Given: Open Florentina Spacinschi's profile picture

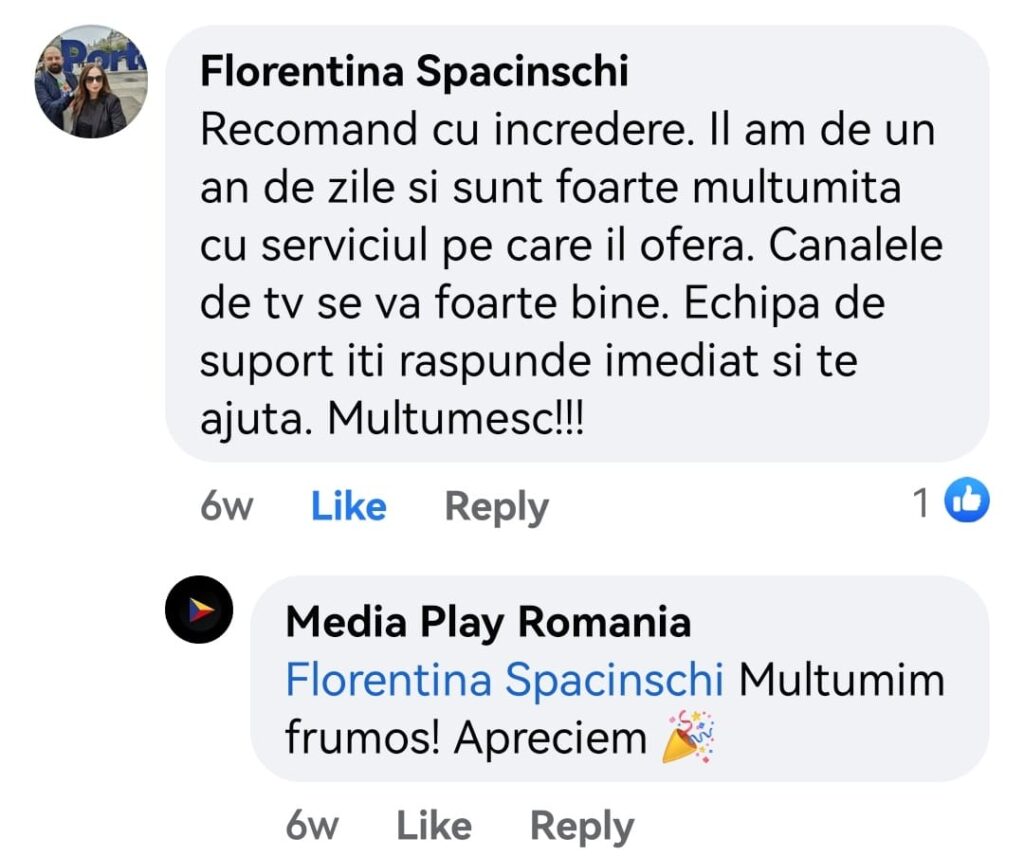Looking at the screenshot, I should (91, 81).
